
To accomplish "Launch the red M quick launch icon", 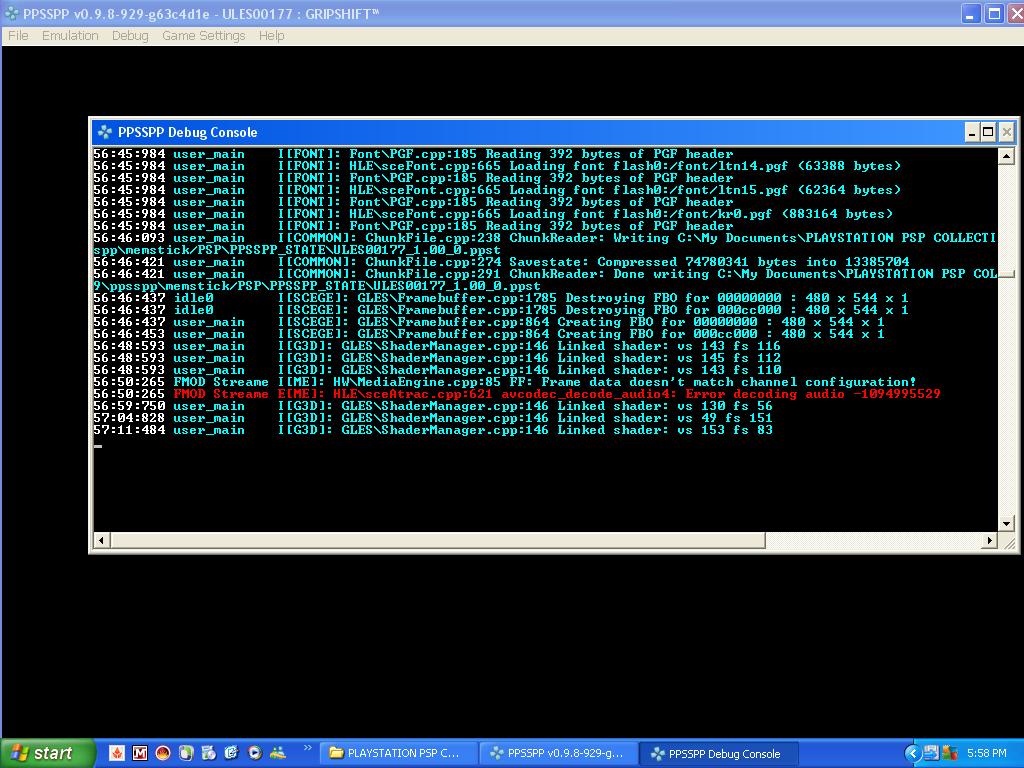I will [140, 753].
